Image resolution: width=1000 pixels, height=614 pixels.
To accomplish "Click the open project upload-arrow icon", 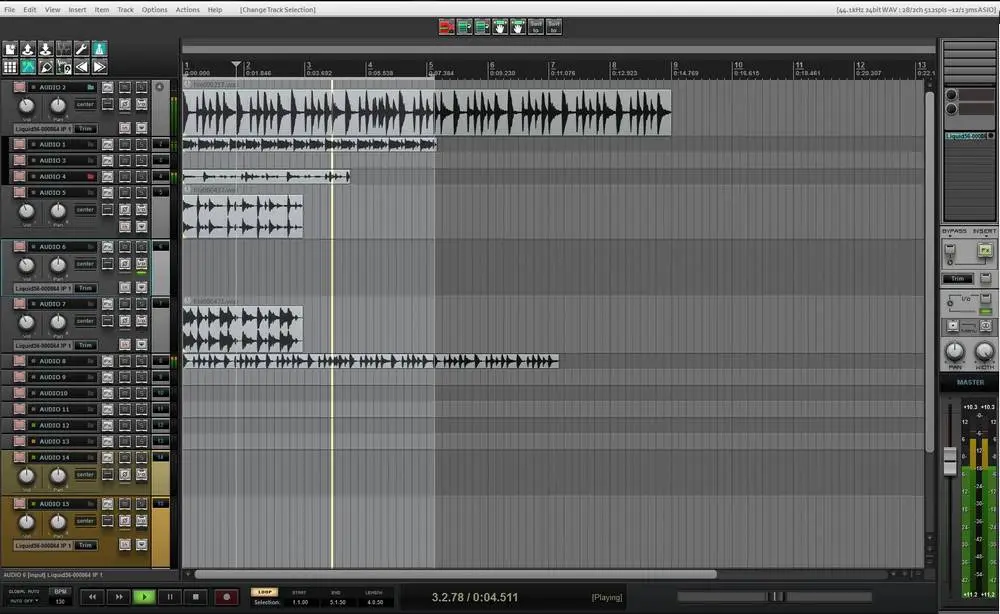I will 28,49.
